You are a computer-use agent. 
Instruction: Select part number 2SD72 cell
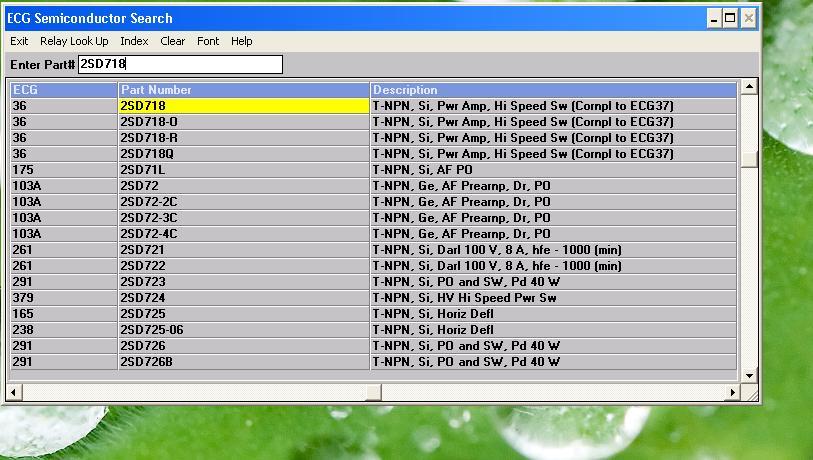click(x=244, y=186)
